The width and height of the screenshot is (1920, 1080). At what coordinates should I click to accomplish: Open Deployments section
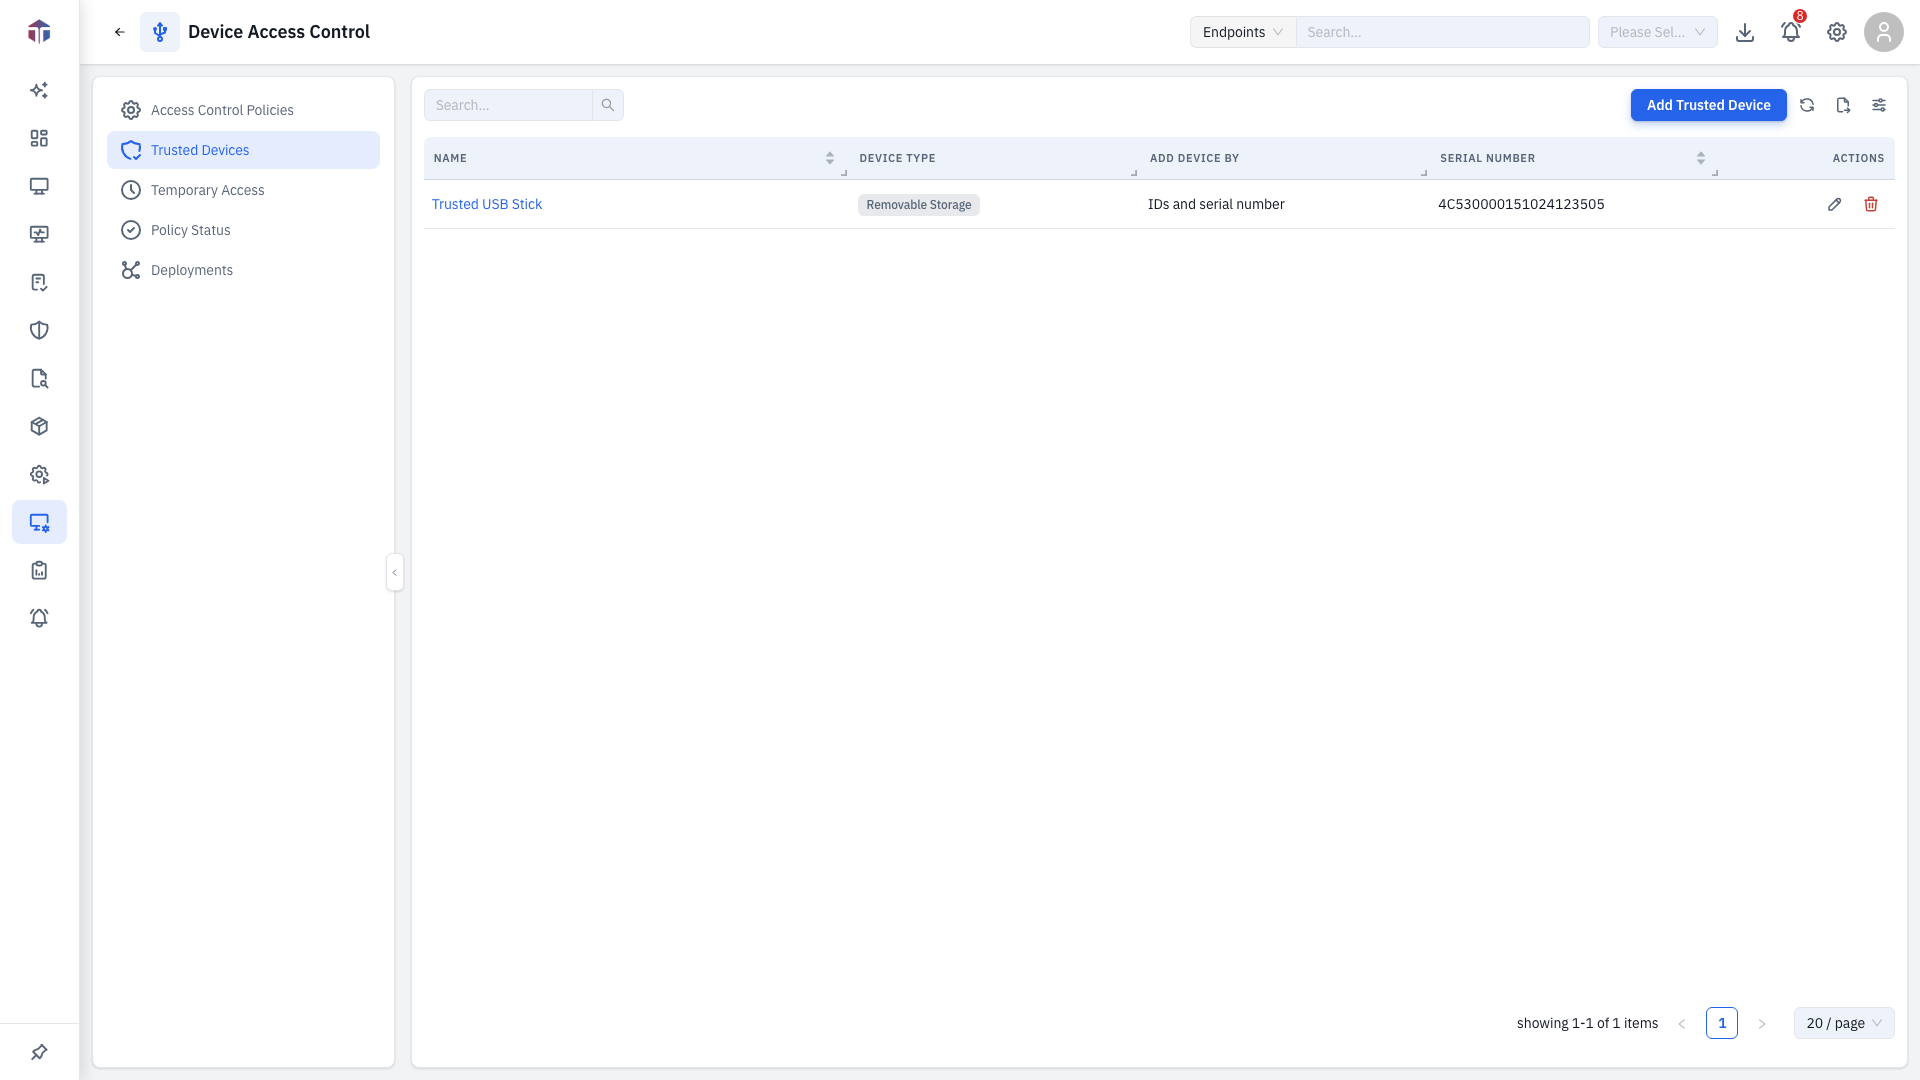coord(243,270)
